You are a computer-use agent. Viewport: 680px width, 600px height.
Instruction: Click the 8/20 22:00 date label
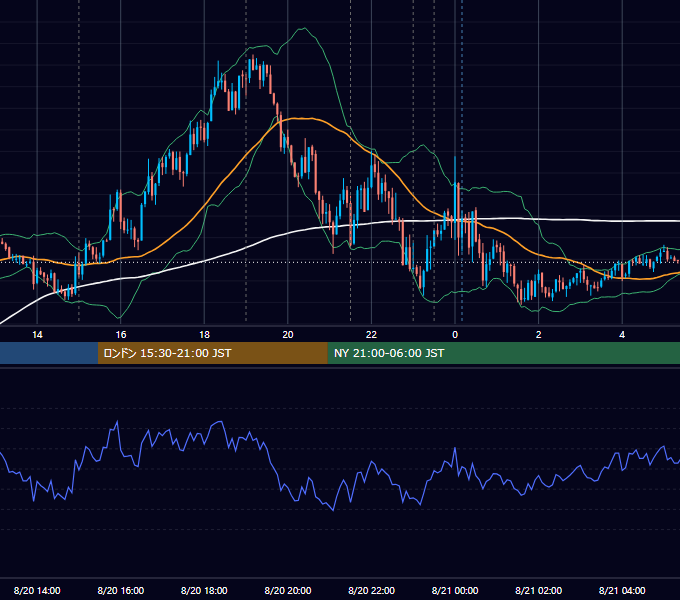(371, 590)
